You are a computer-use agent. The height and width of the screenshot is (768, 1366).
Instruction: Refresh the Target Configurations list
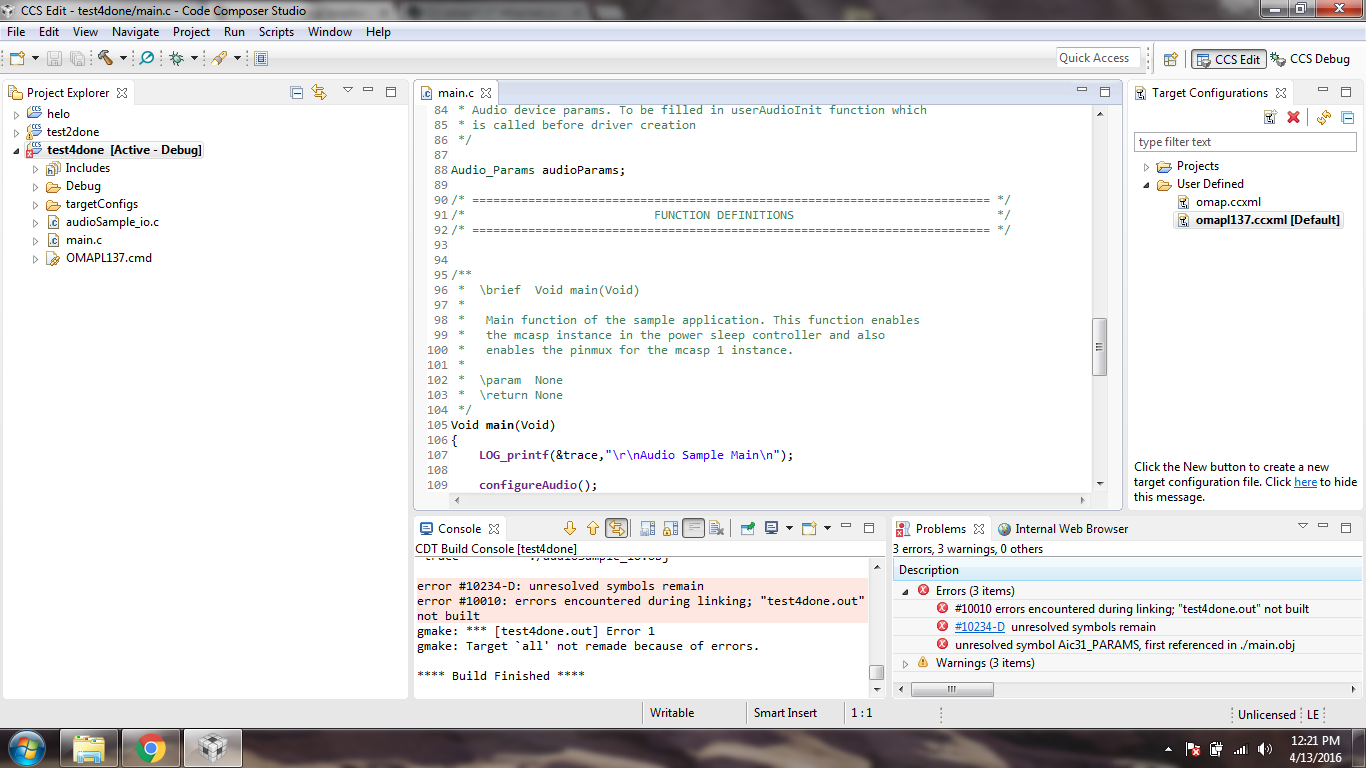pos(1324,117)
